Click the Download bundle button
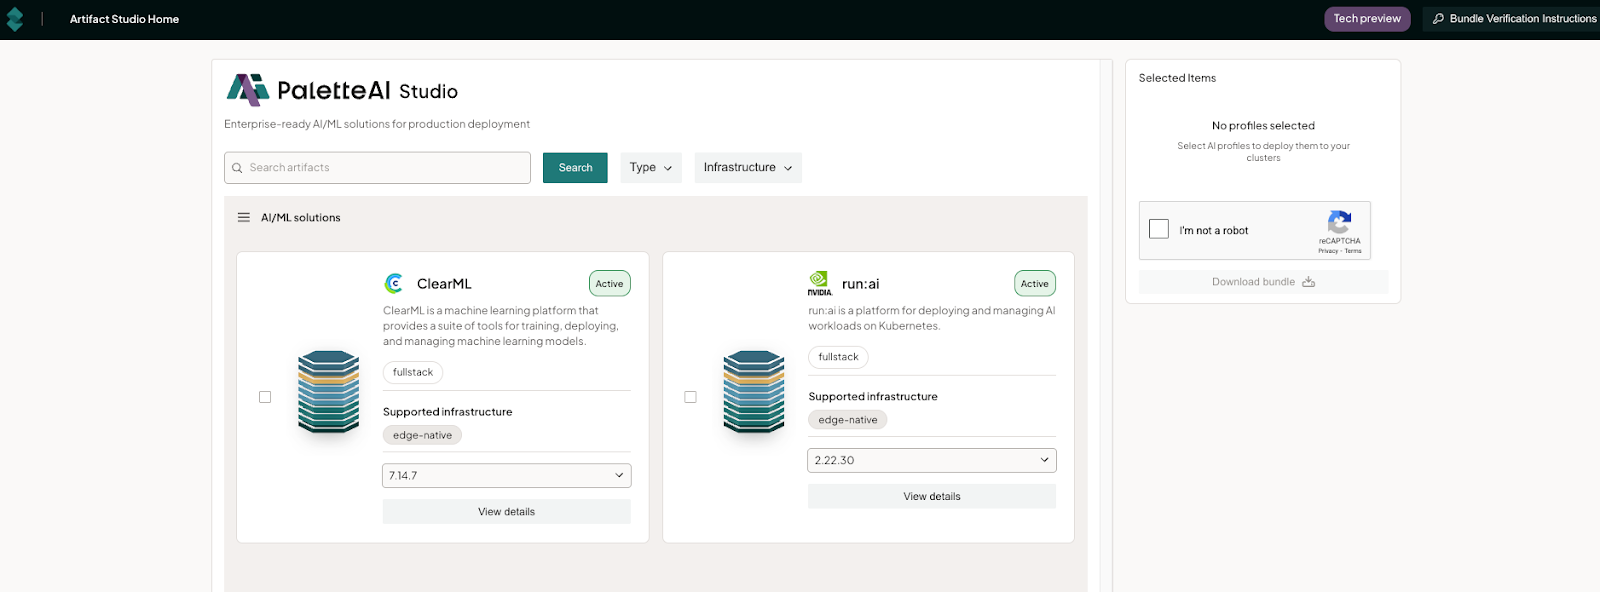The width and height of the screenshot is (1600, 592). 1263,282
